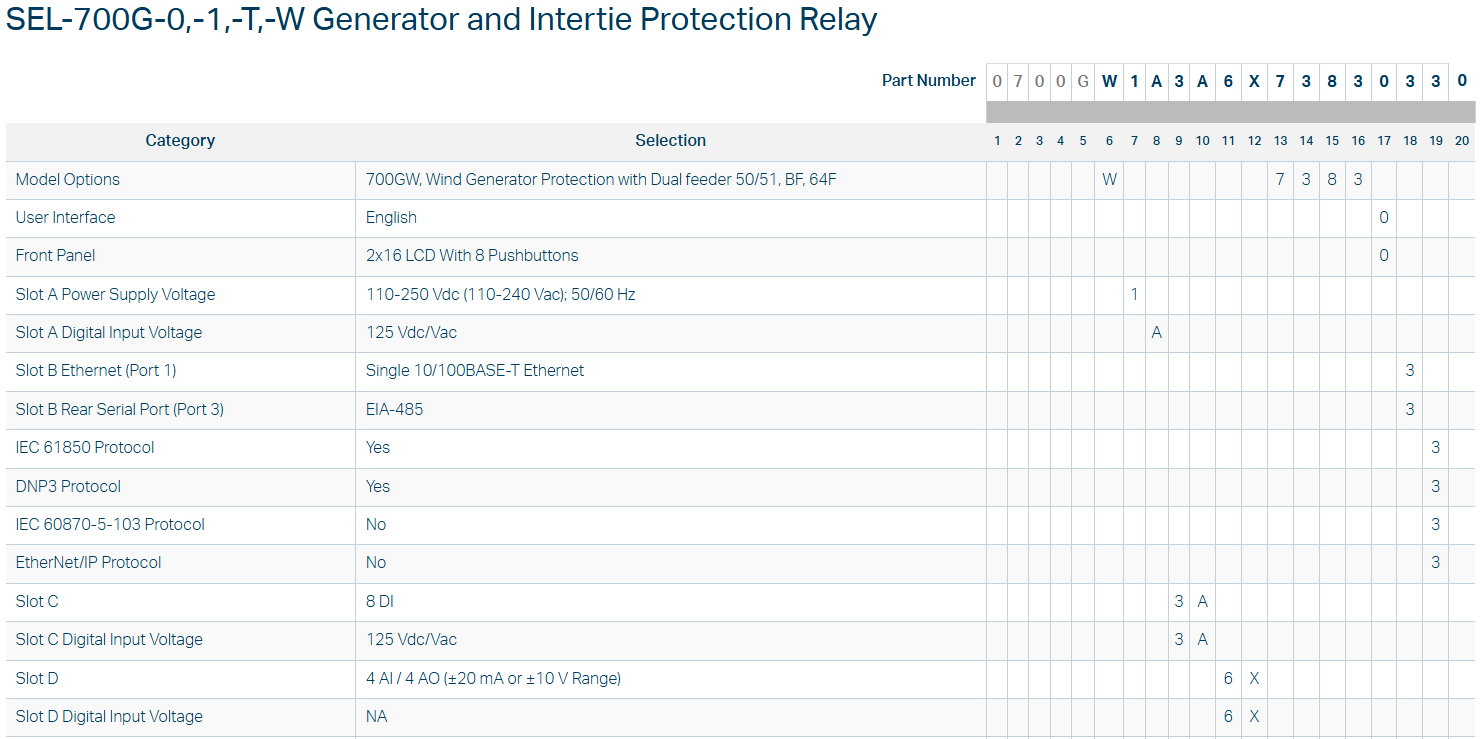Select the 'Selection' column header
This screenshot has height=739, width=1483.
point(670,141)
